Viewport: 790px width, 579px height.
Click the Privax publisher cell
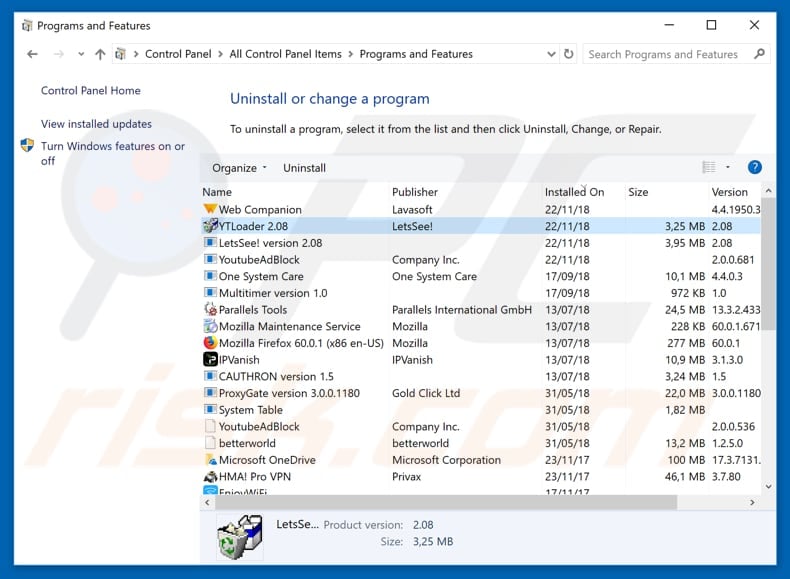(x=407, y=476)
